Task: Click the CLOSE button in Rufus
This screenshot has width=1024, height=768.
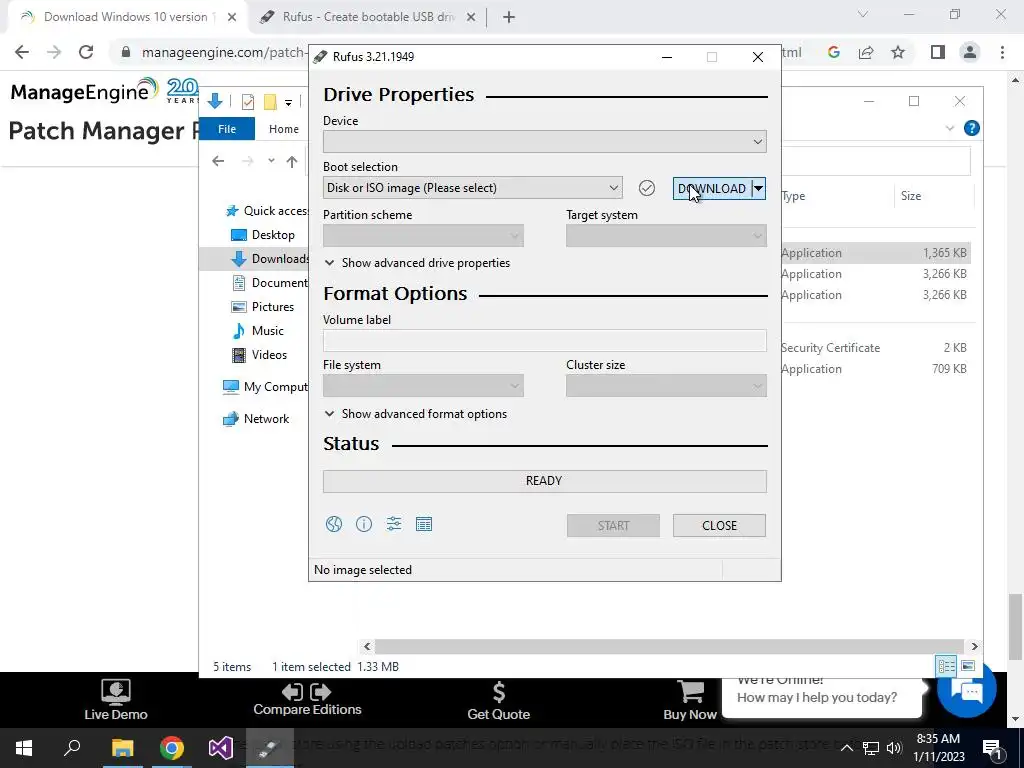Action: pyautogui.click(x=719, y=526)
